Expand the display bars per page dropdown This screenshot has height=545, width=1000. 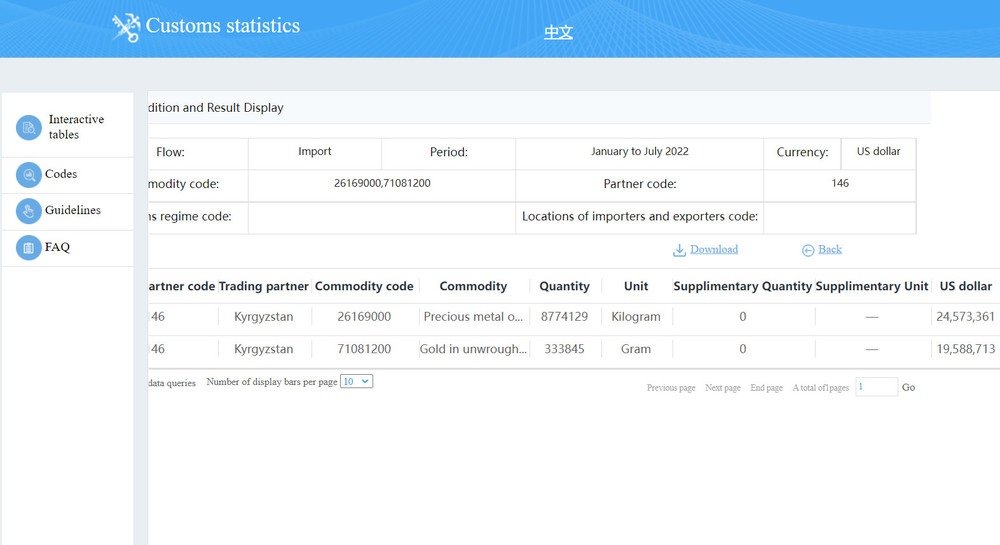[356, 382]
